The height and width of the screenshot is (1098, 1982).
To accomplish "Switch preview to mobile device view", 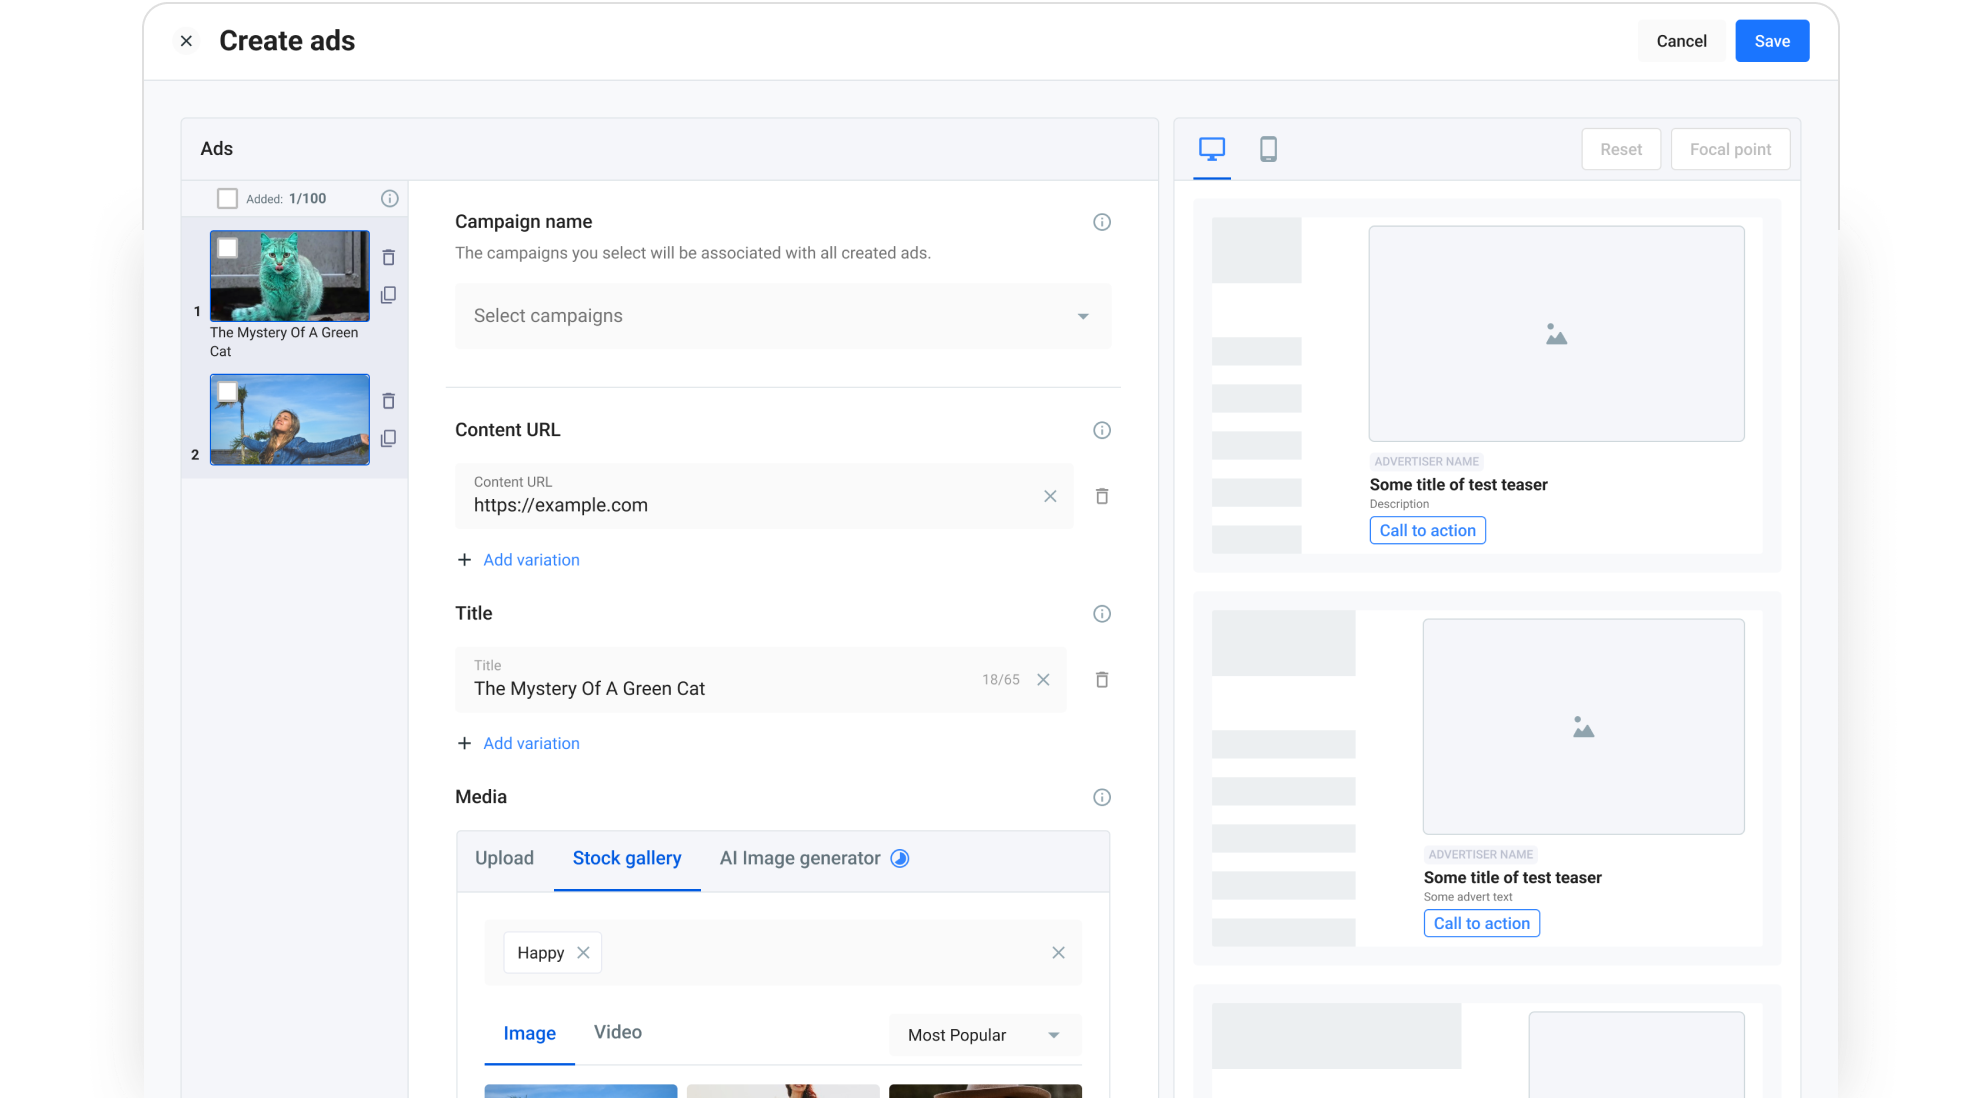I will coord(1267,149).
